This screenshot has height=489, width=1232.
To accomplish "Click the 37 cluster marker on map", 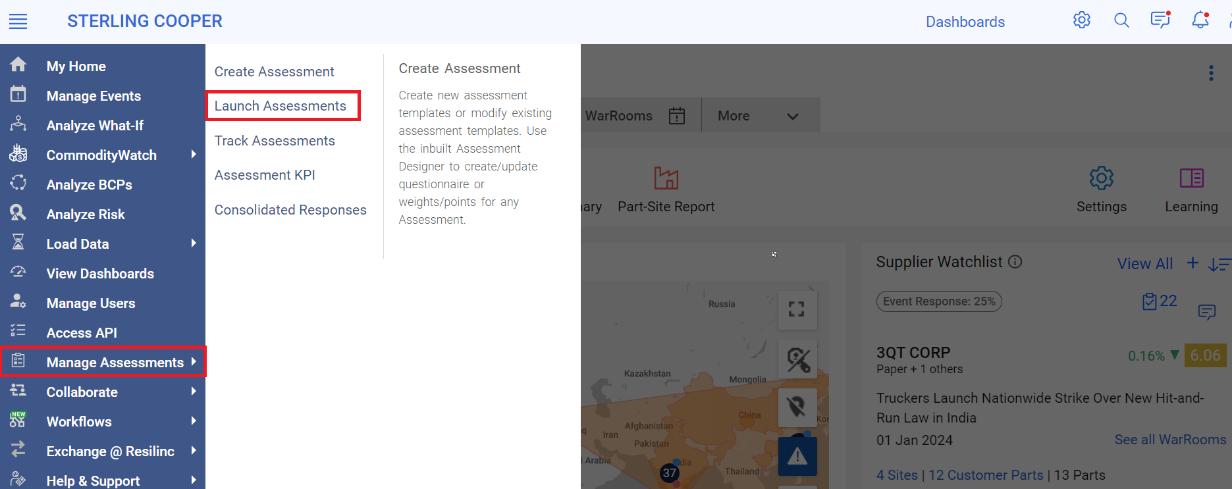I will [669, 472].
